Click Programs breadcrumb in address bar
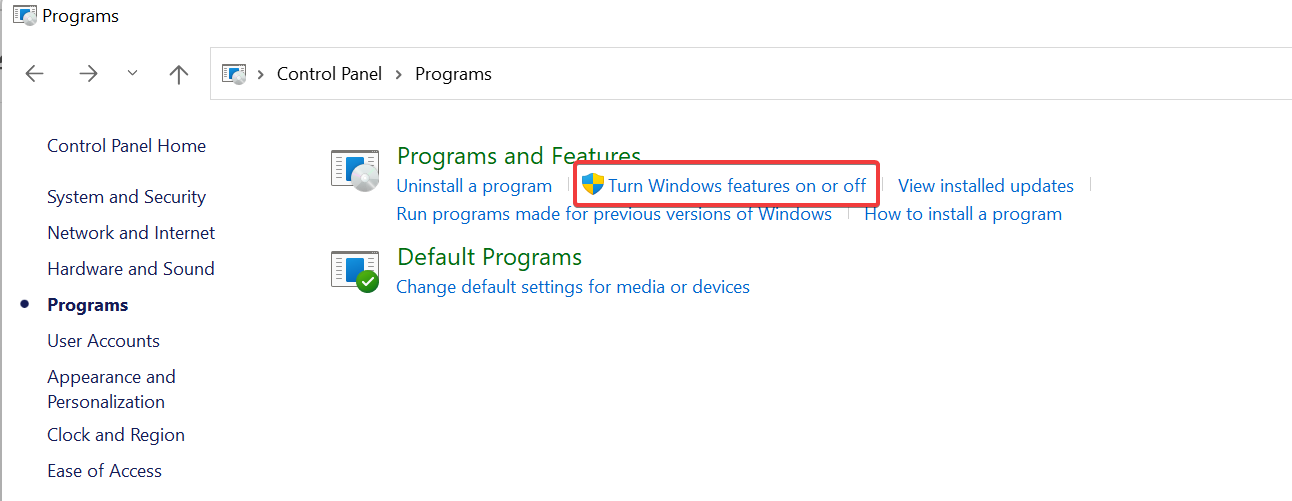The image size is (1292, 501). point(453,74)
